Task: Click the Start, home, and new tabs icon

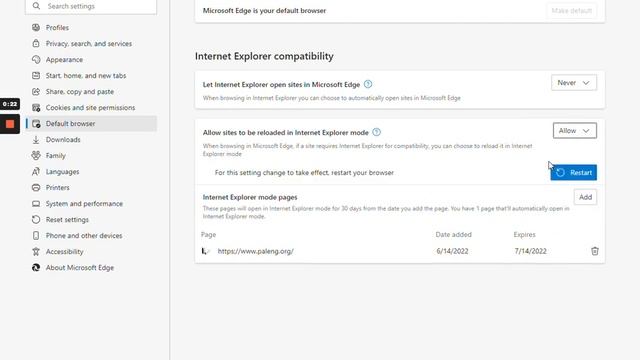Action: click(36, 76)
